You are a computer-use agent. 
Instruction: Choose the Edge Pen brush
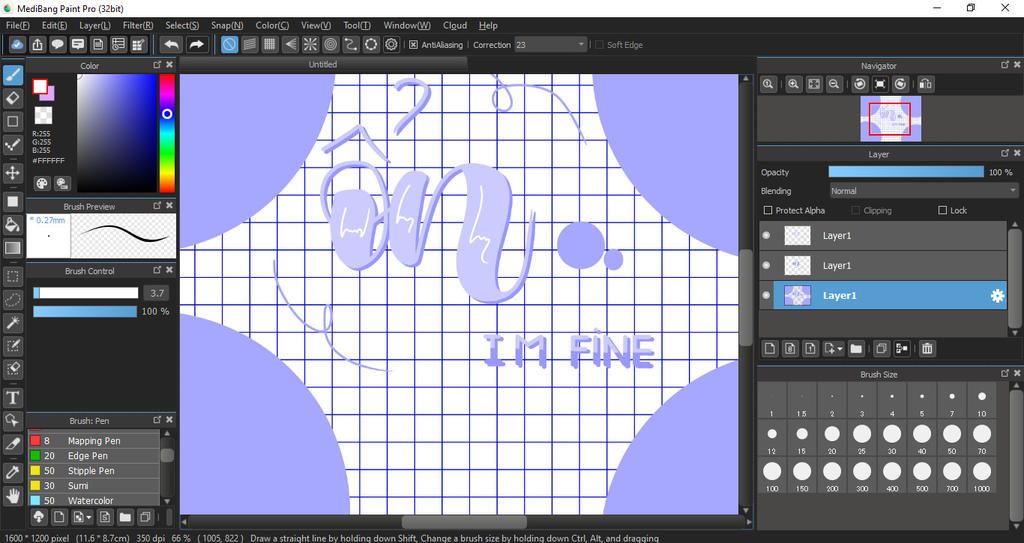(94, 455)
